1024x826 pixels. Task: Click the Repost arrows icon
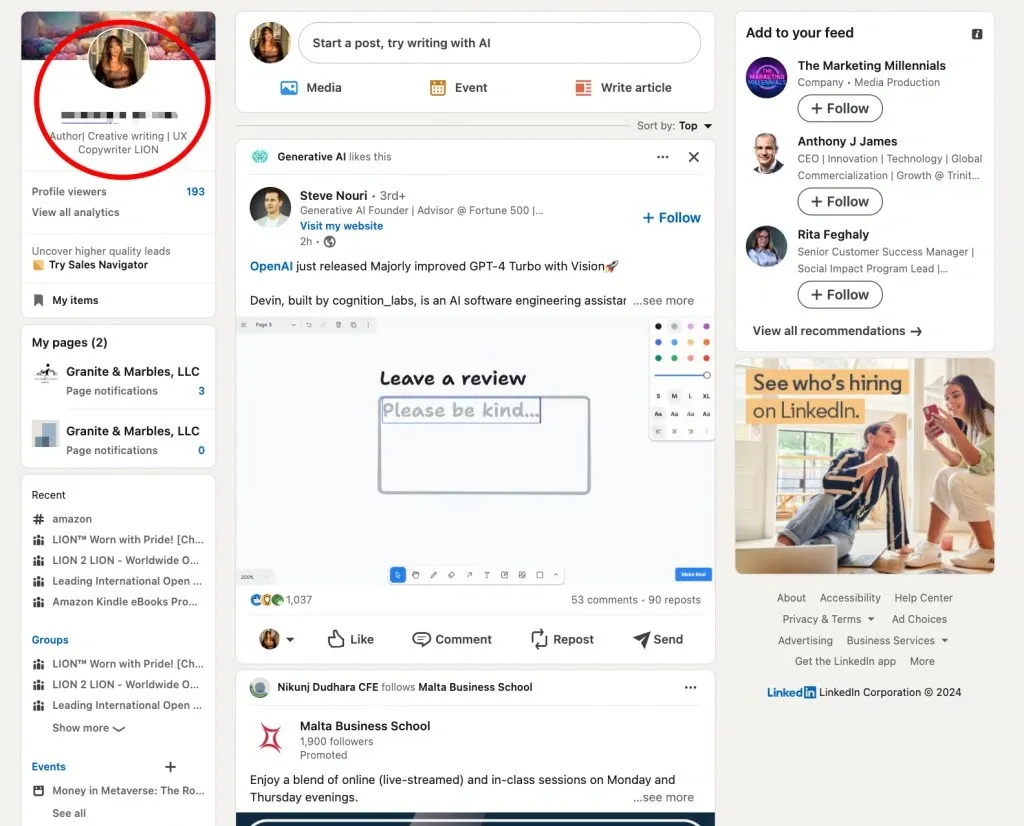point(539,639)
